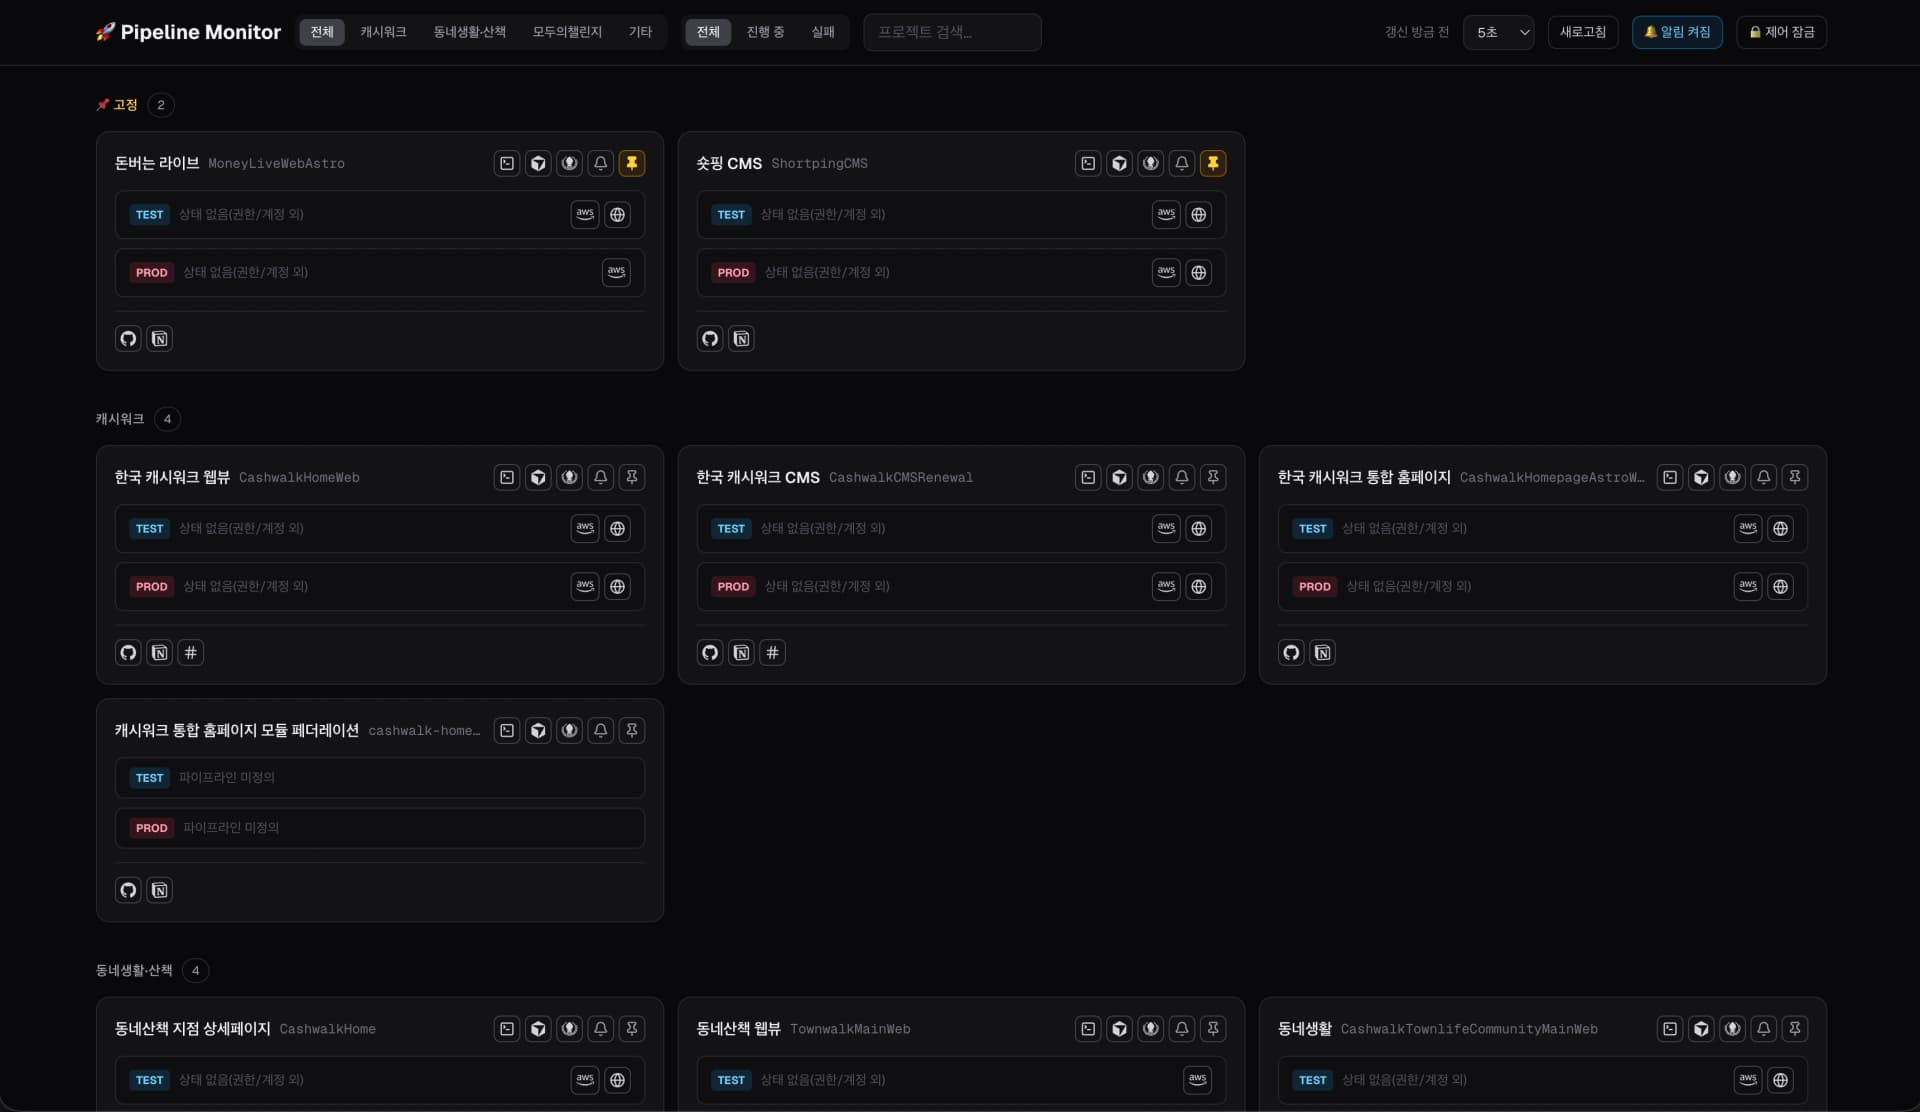The width and height of the screenshot is (1920, 1112).
Task: Open the globe website icon in the 숏핑 CMS TEST row
Action: [1198, 214]
